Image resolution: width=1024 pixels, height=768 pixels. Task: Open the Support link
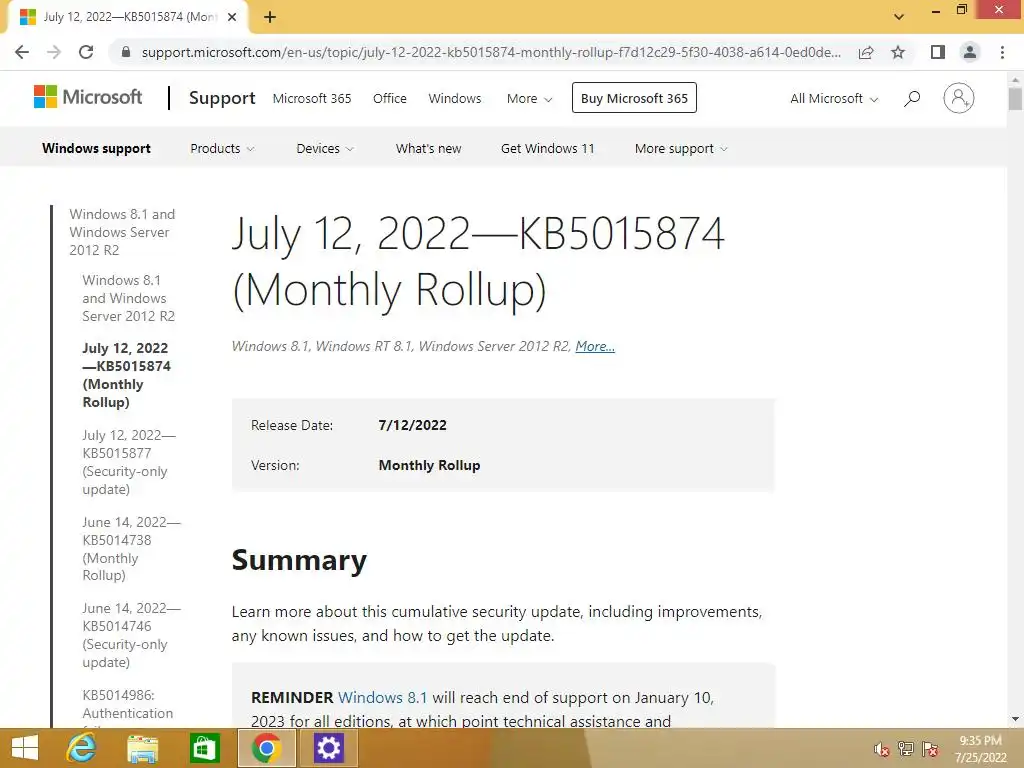click(222, 98)
